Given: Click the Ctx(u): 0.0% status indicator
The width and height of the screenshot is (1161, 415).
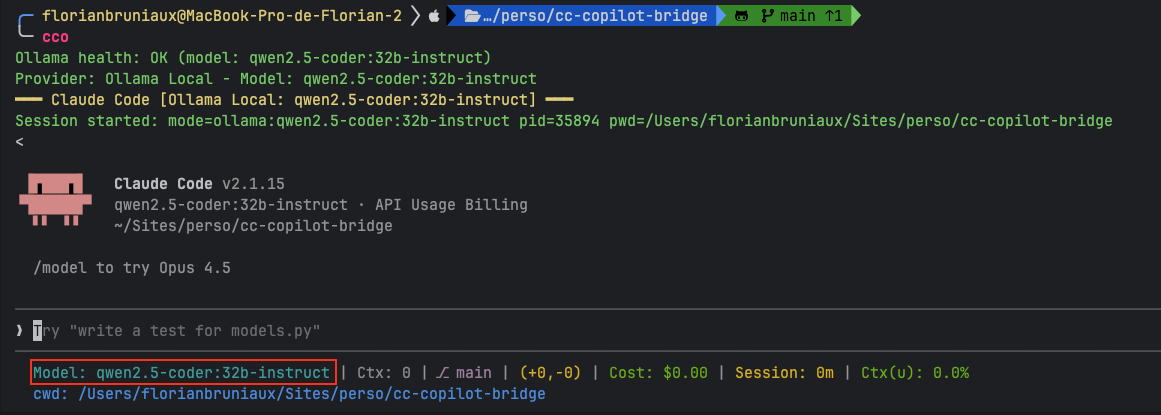Looking at the screenshot, I should click(x=915, y=373).
